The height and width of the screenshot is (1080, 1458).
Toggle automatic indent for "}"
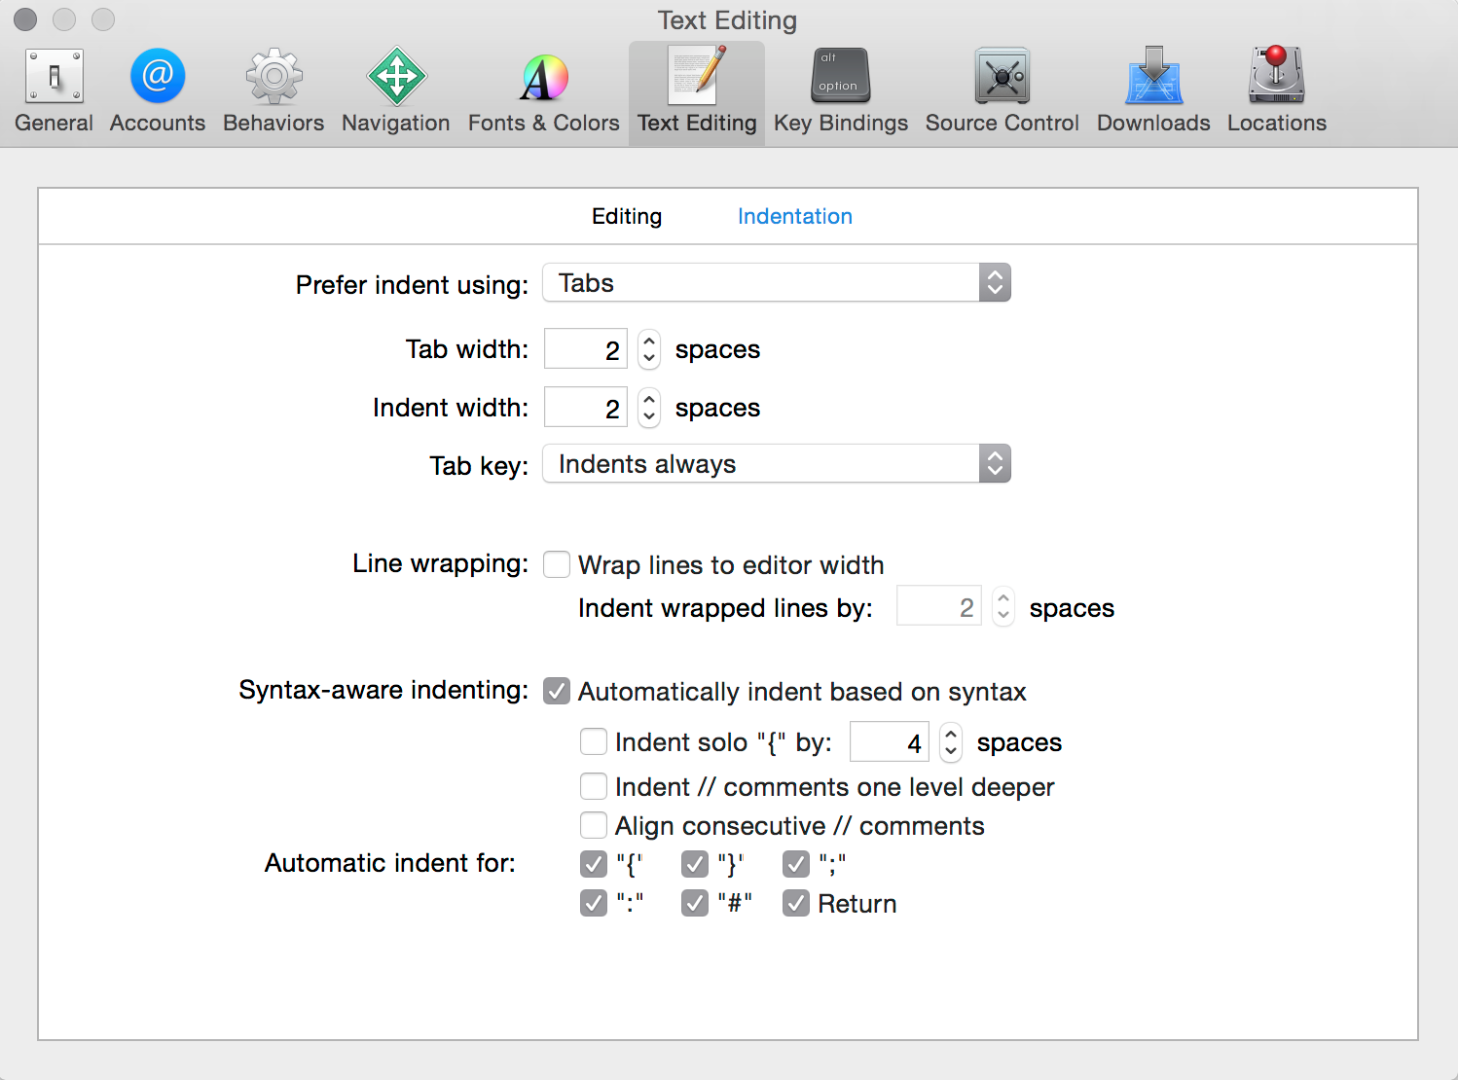(x=695, y=864)
